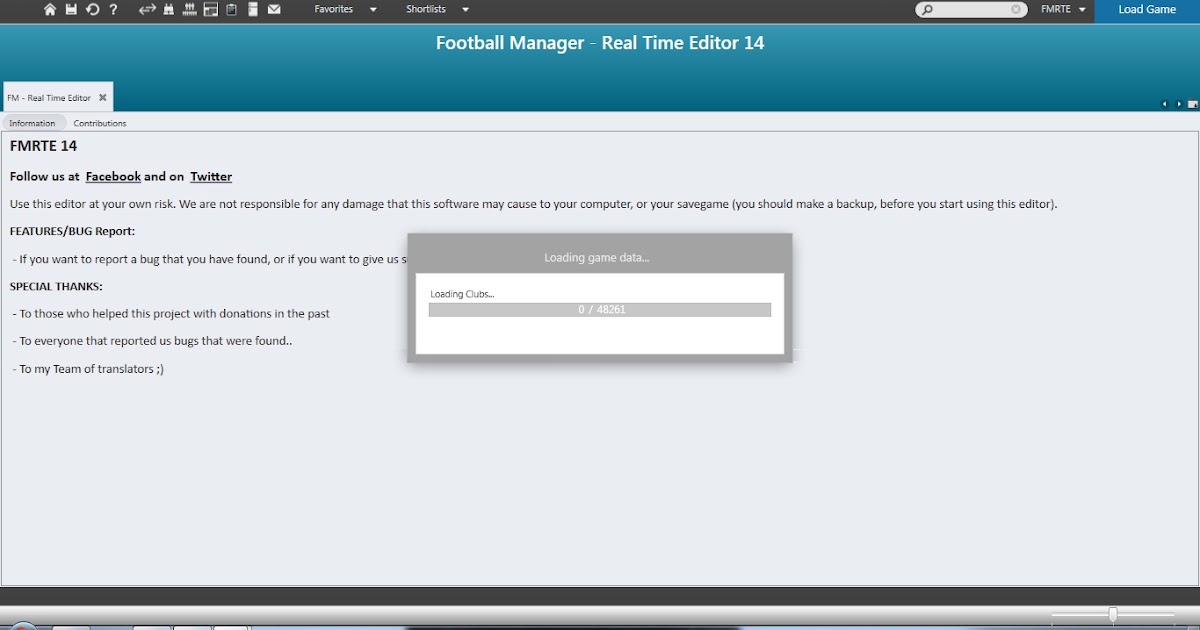Click the magnifier icon in the search box
Image resolution: width=1200 pixels, height=630 pixels.
point(927,9)
